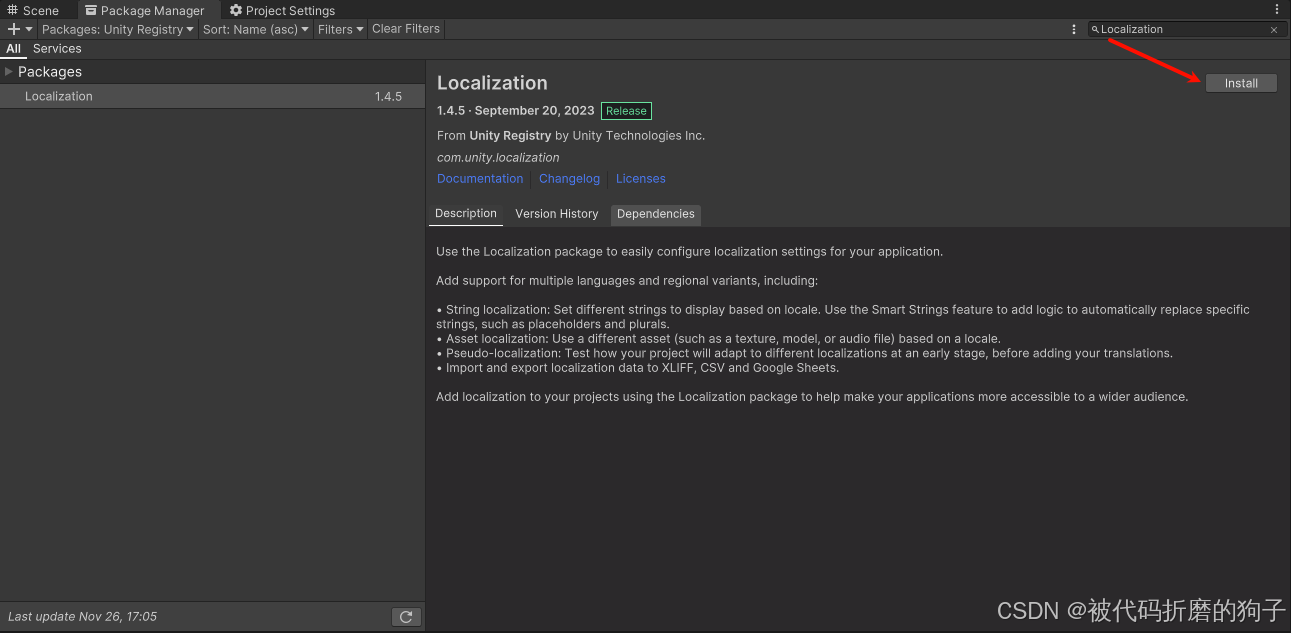Click the refresh package list icon
This screenshot has height=633, width=1291.
click(x=406, y=617)
